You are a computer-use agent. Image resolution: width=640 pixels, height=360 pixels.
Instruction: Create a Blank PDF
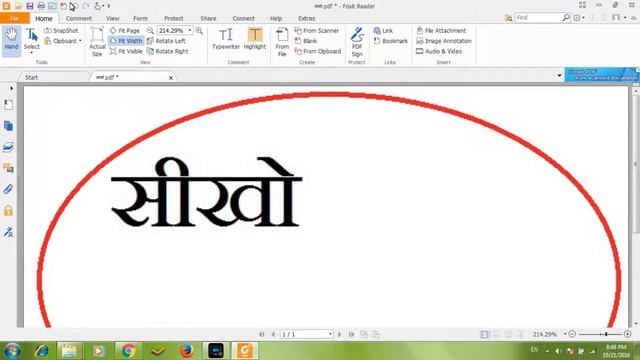pyautogui.click(x=306, y=41)
